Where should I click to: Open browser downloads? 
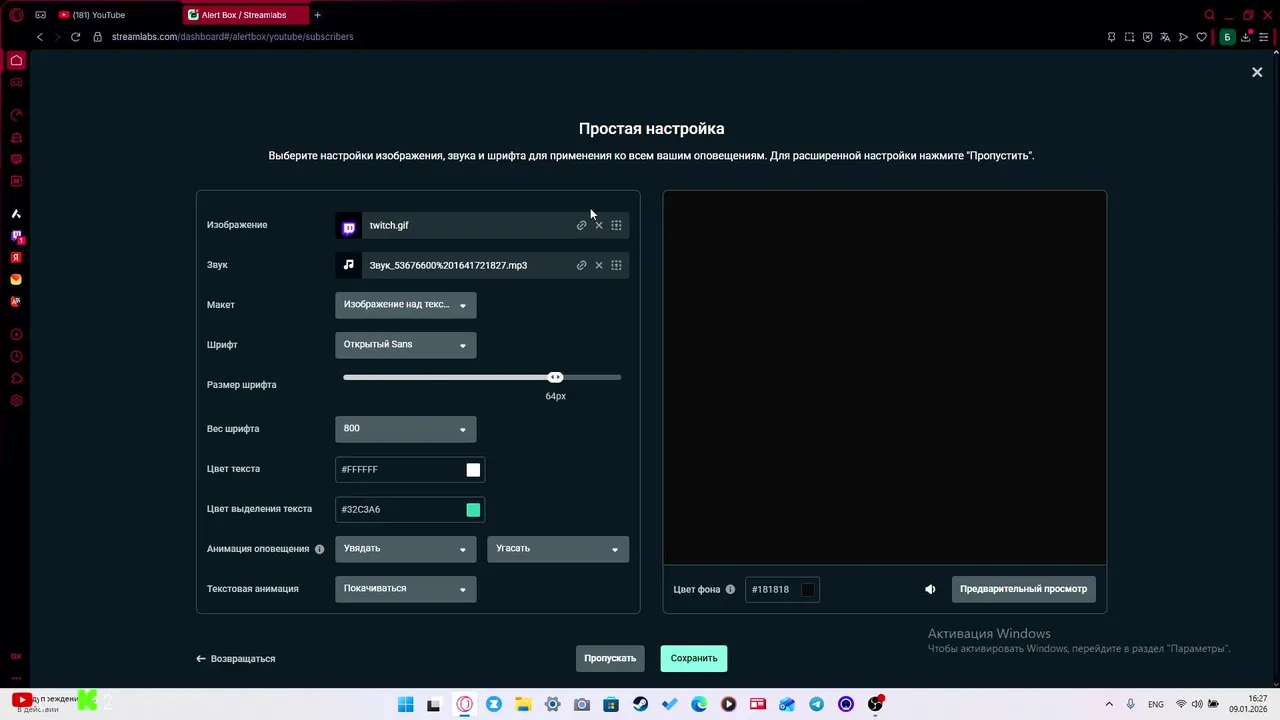coord(1245,37)
